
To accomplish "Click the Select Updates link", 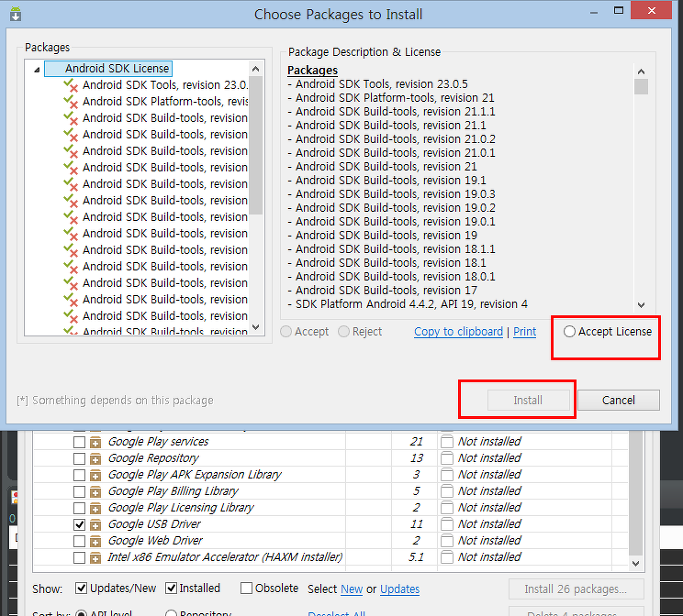I will [x=399, y=589].
